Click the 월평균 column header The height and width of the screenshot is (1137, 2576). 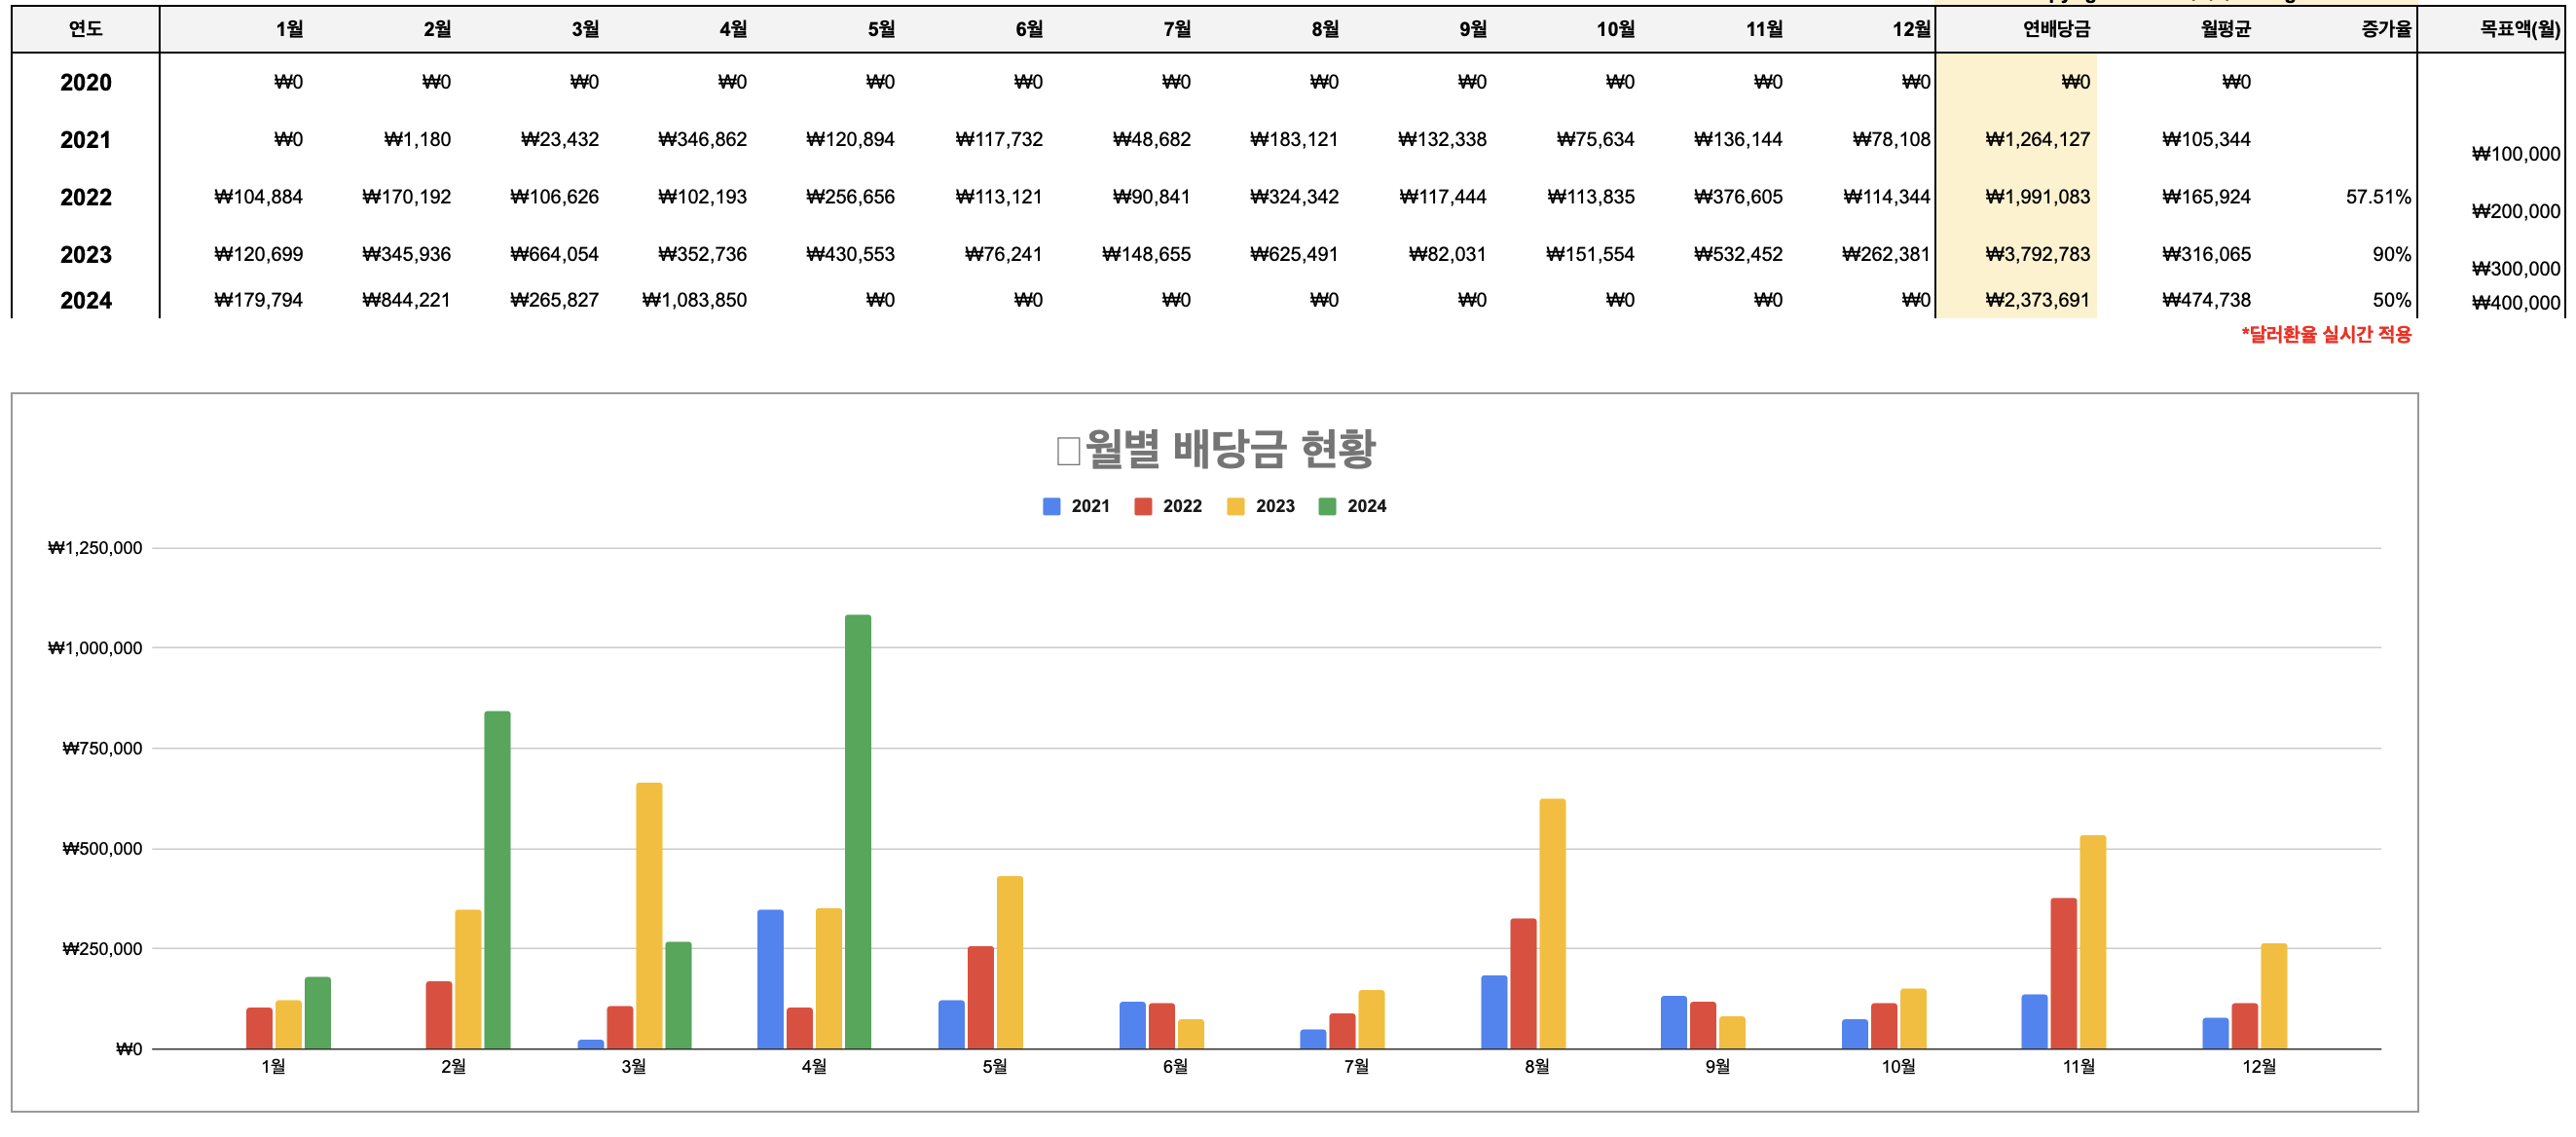[2224, 29]
